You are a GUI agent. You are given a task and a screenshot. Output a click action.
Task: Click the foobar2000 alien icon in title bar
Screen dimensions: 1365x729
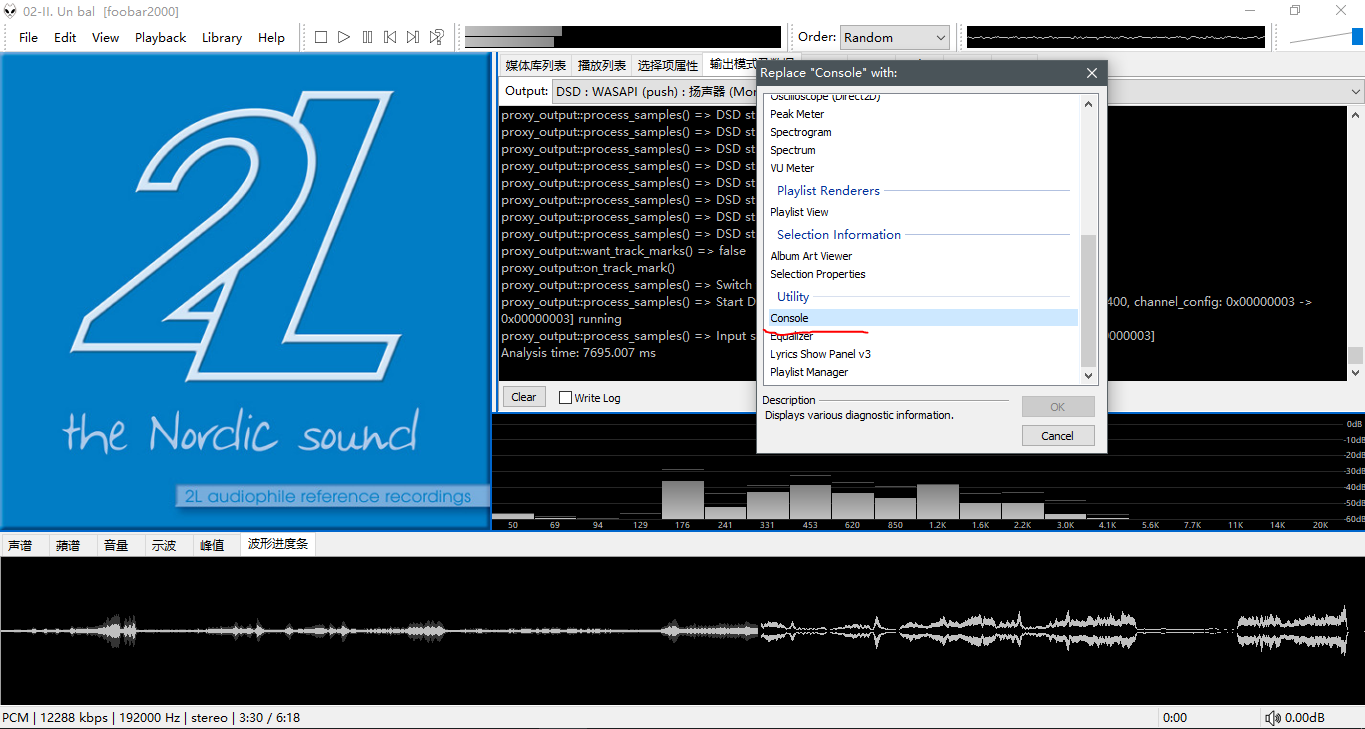tap(11, 11)
